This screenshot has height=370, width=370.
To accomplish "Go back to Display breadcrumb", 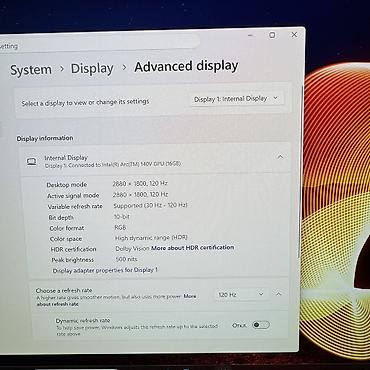I will pos(92,69).
